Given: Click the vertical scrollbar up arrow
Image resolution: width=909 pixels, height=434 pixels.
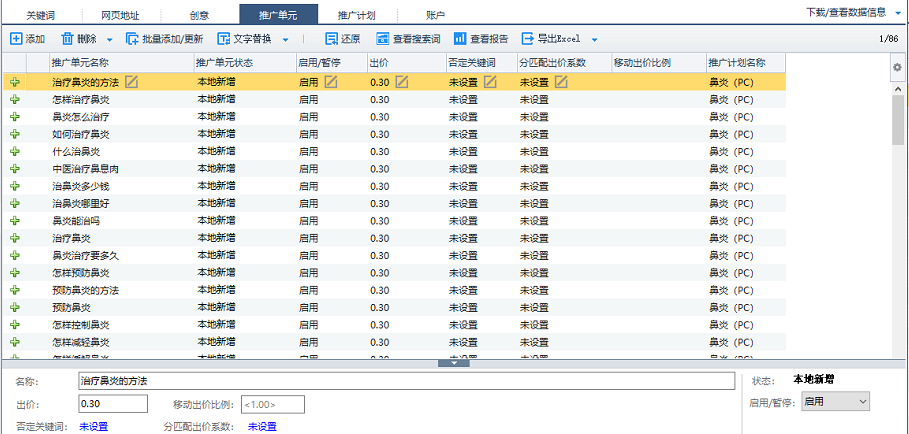Looking at the screenshot, I should click(898, 89).
